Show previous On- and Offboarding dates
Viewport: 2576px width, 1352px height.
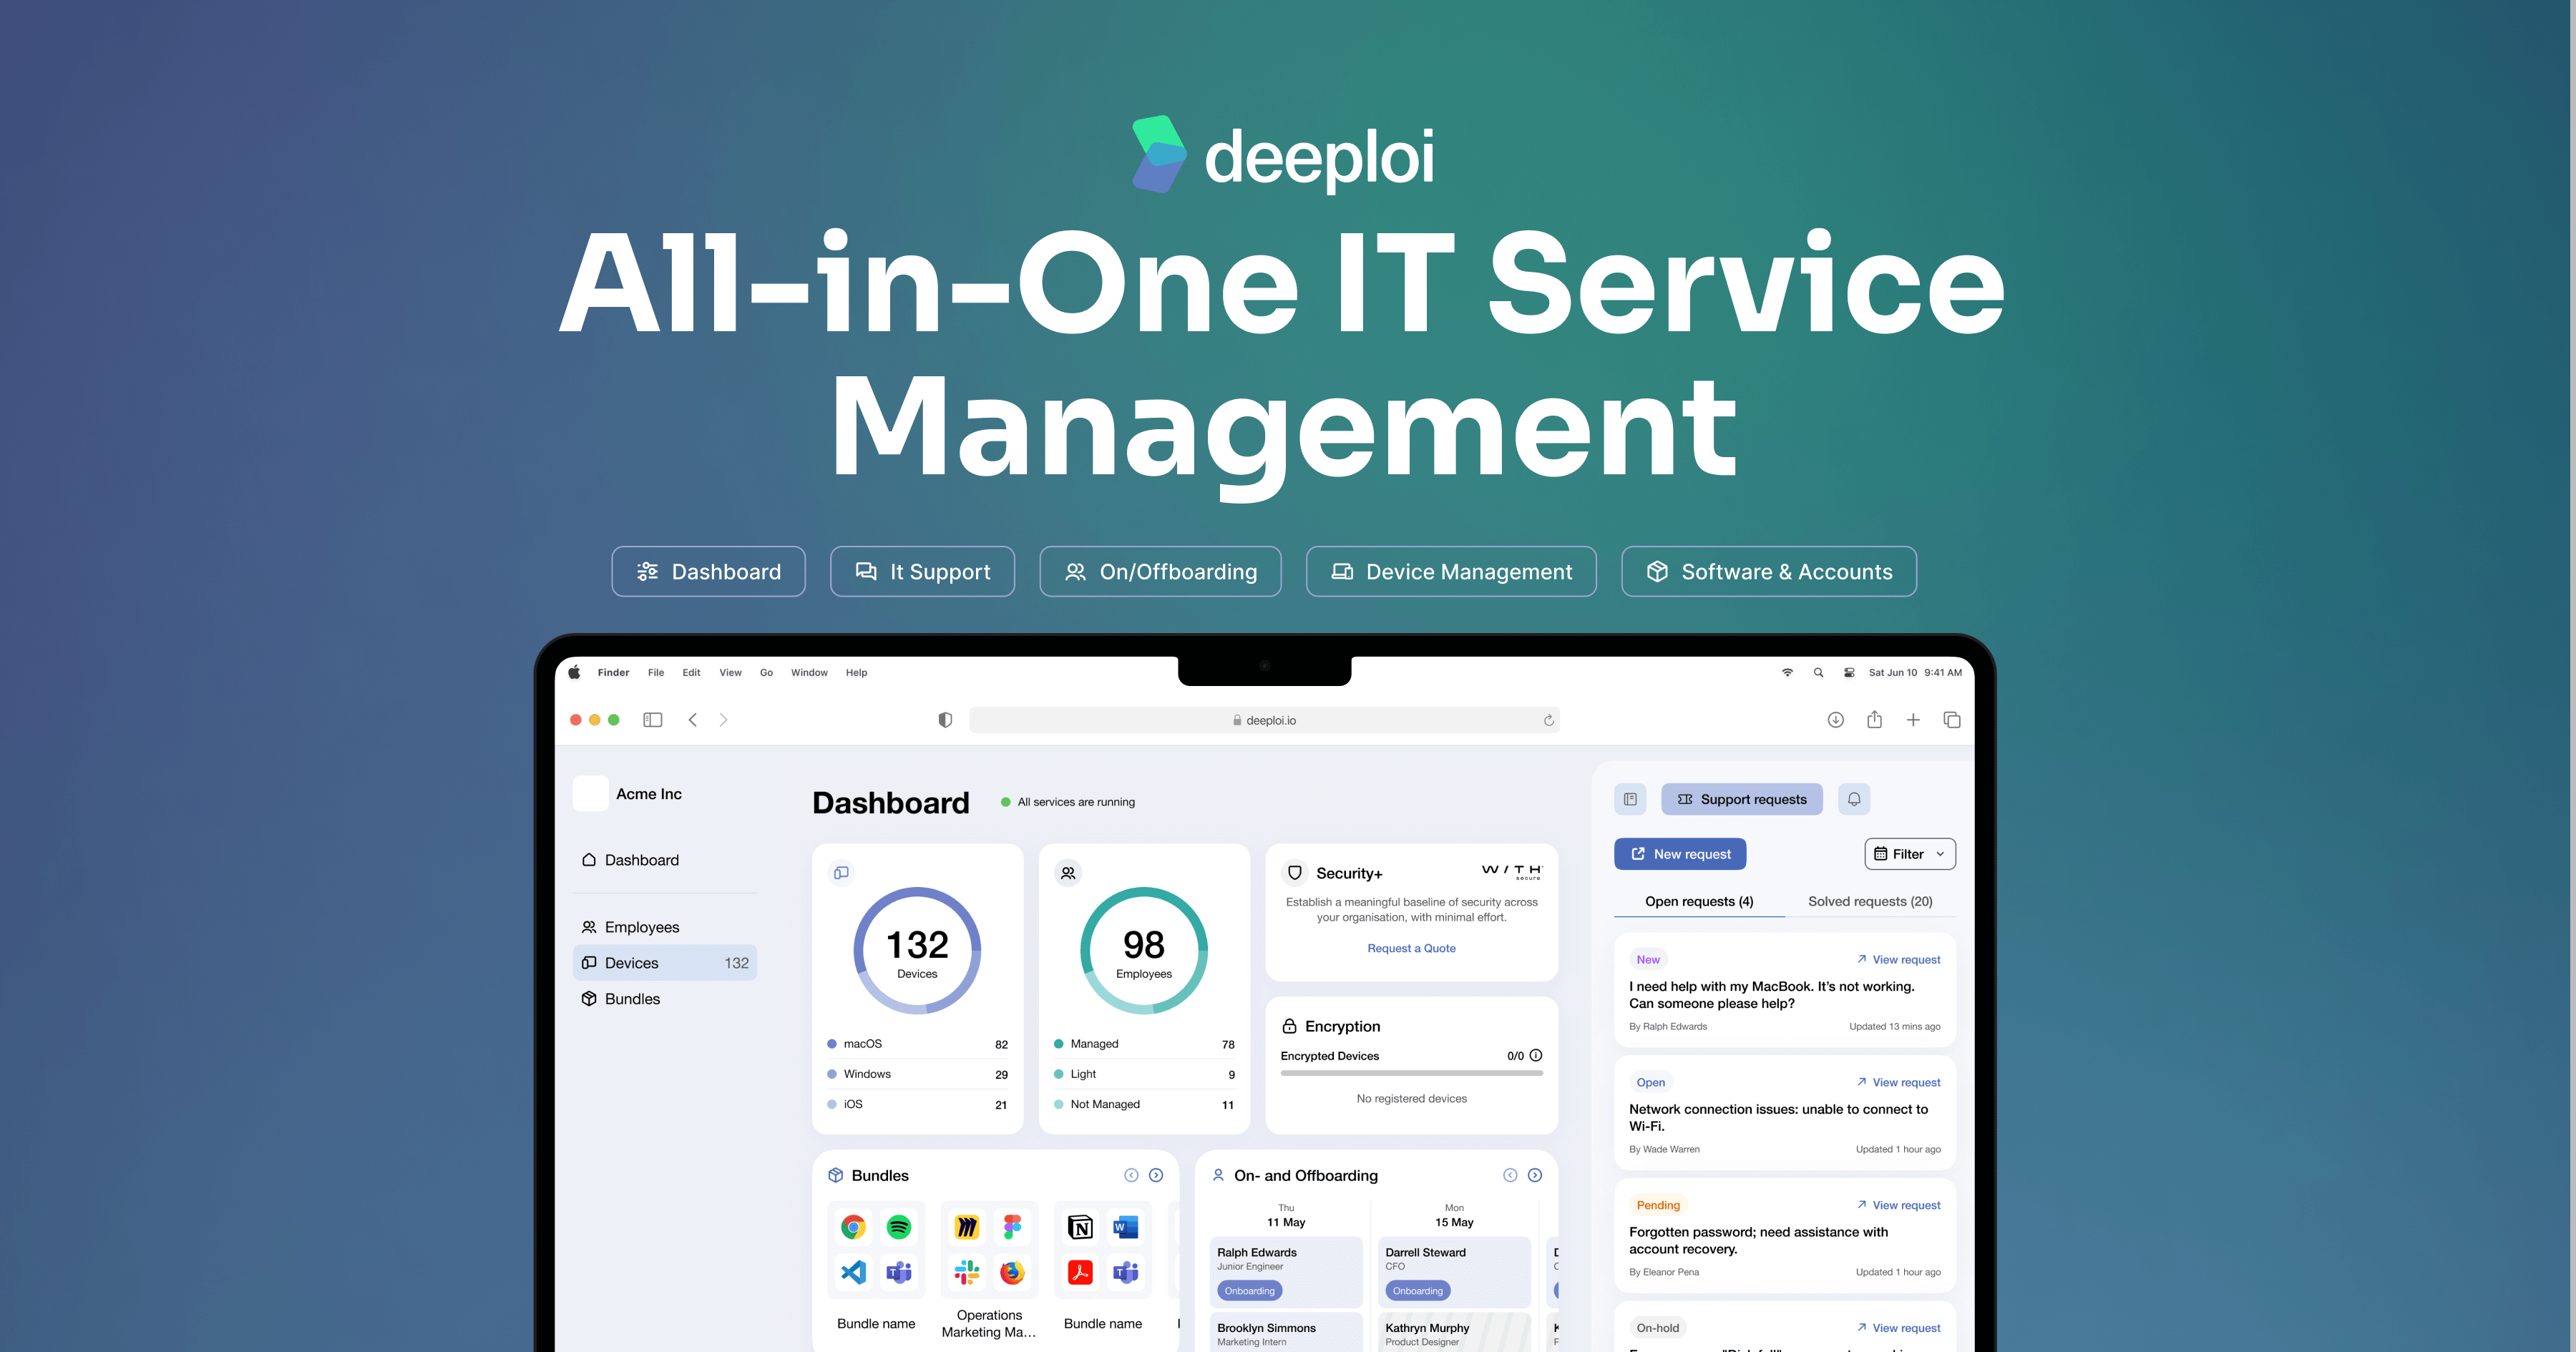[1510, 1175]
